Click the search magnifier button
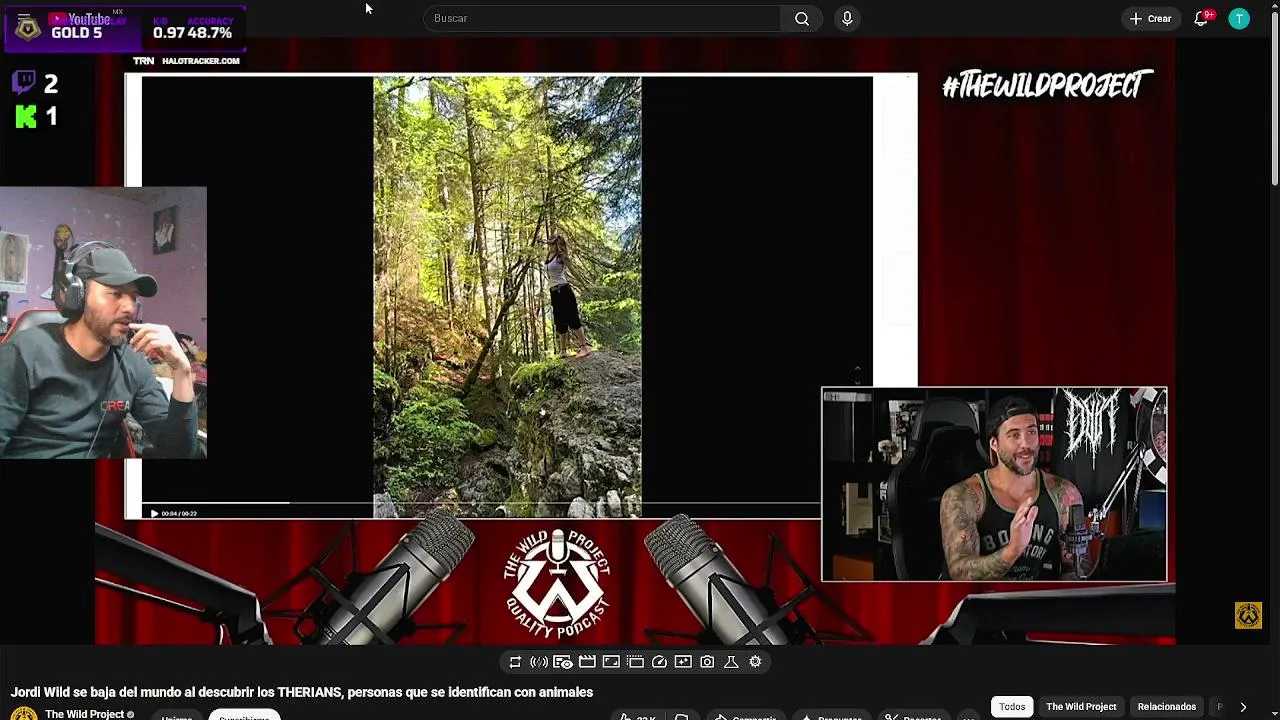1280x720 pixels. tap(802, 18)
